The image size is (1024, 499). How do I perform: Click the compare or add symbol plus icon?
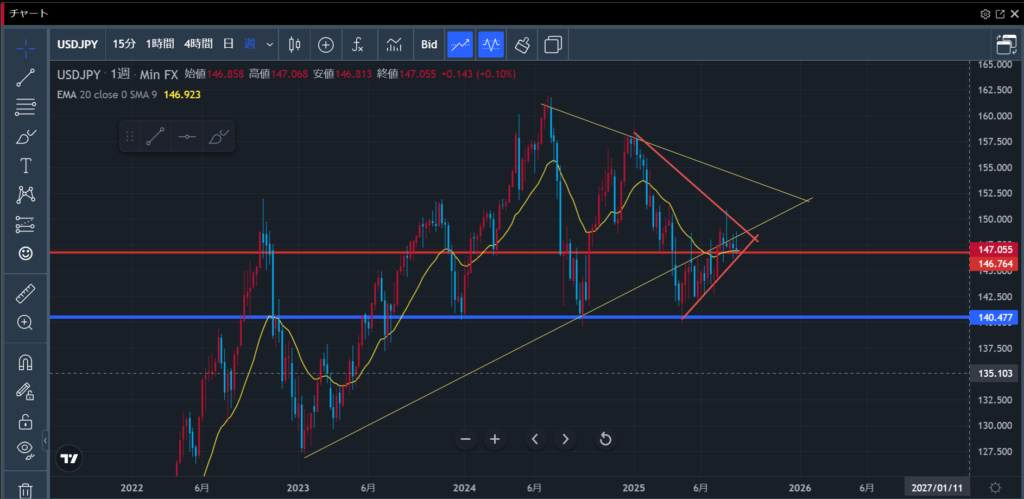[x=326, y=44]
